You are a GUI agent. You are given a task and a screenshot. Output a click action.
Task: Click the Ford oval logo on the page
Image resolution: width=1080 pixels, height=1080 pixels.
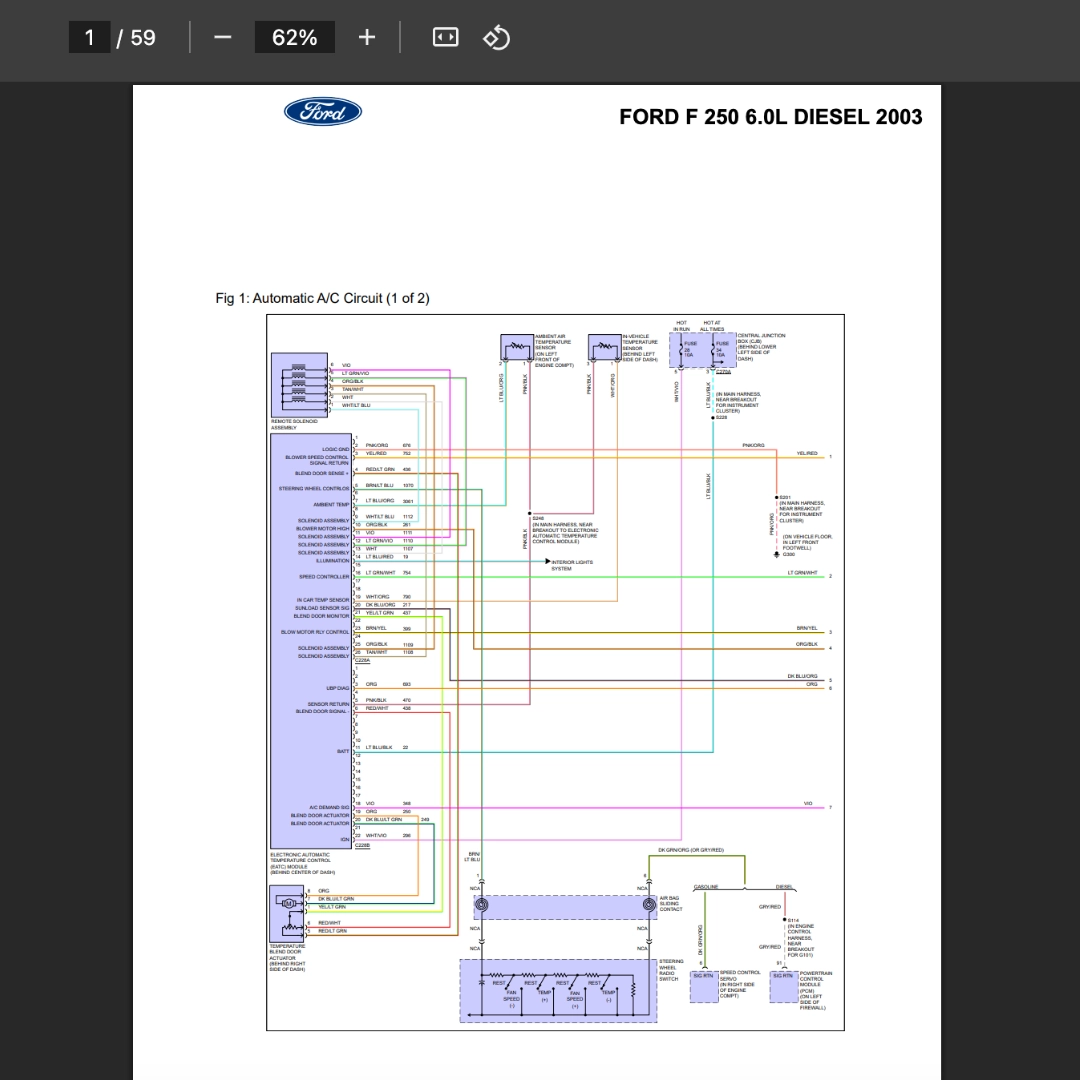pos(323,112)
